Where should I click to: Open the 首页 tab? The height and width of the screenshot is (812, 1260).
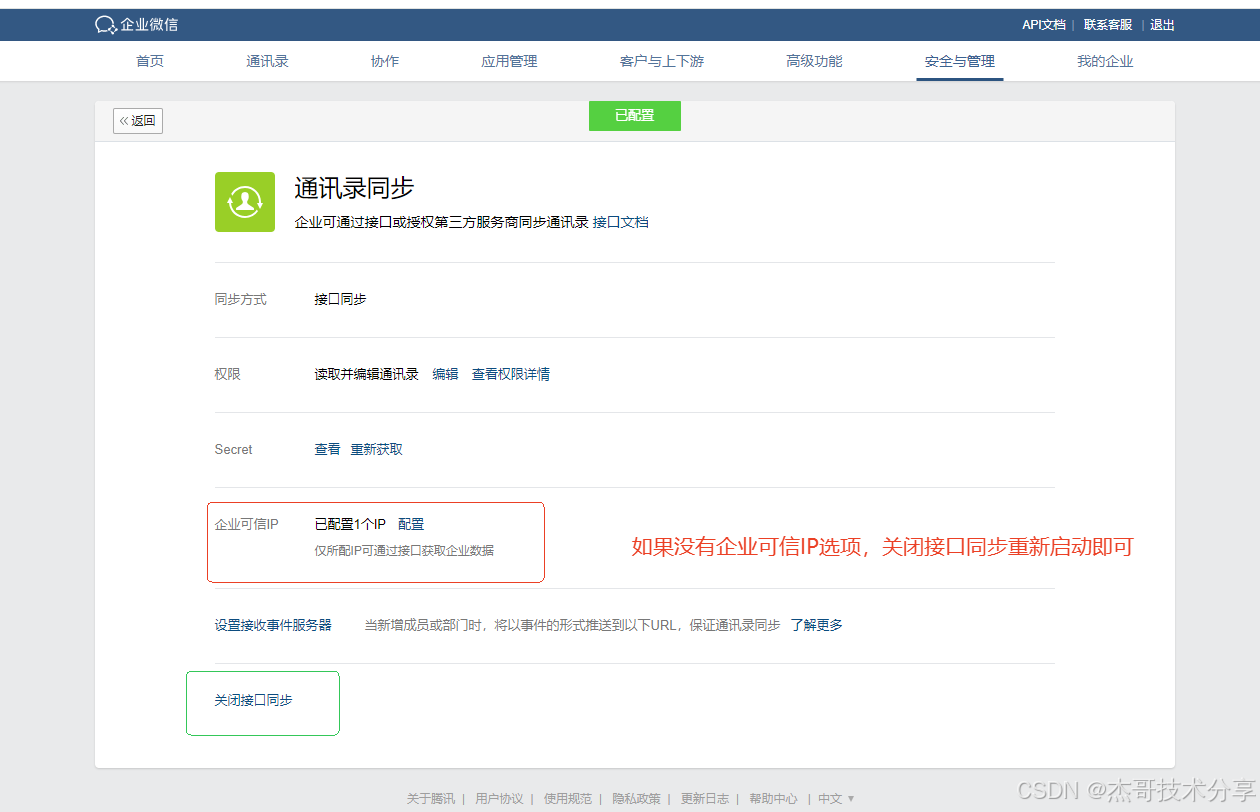click(x=150, y=61)
